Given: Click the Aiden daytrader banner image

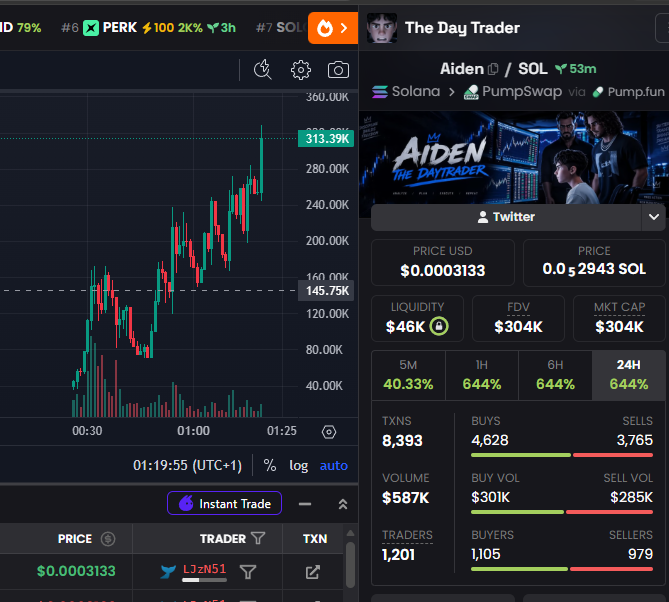Looking at the screenshot, I should [514, 158].
